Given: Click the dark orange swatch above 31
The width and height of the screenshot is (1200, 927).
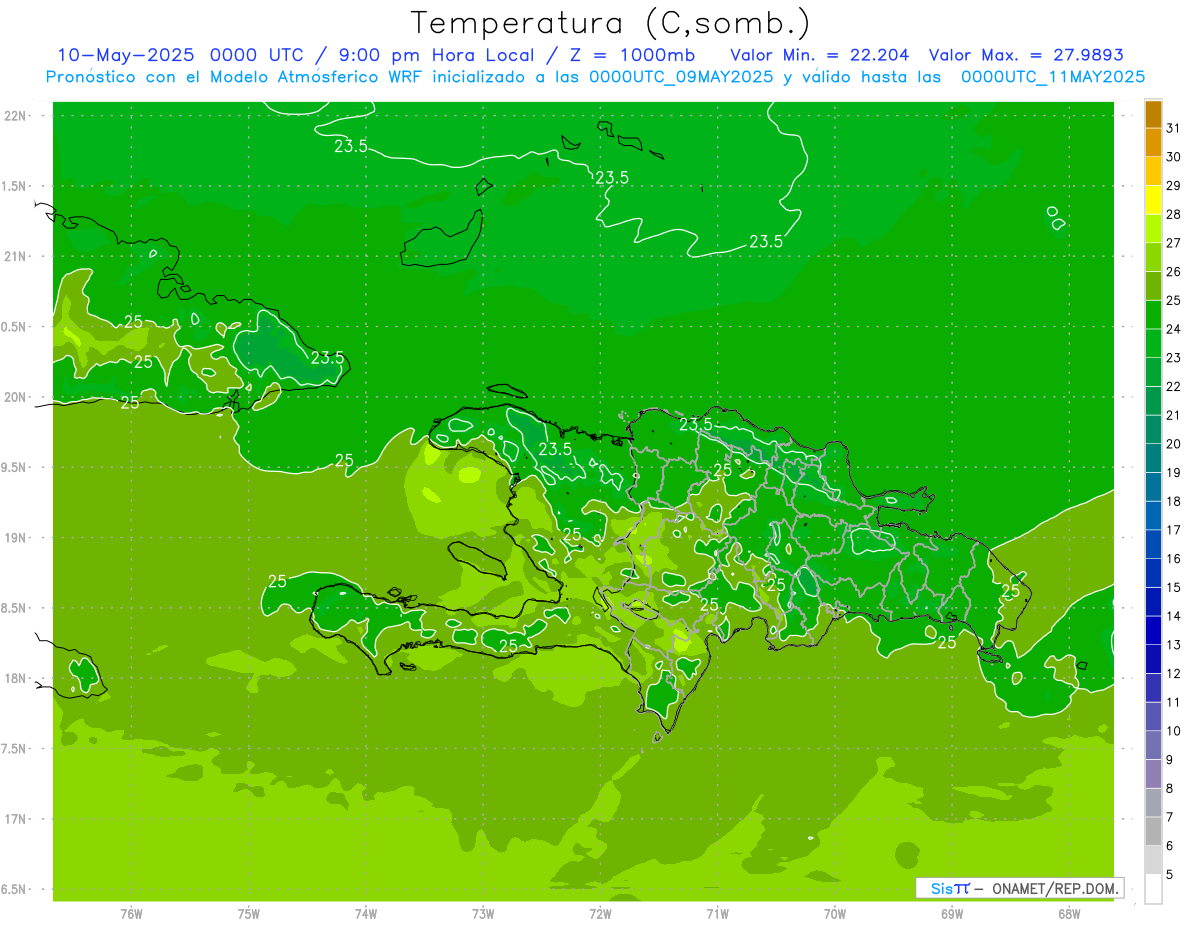Looking at the screenshot, I should coord(1153,115).
